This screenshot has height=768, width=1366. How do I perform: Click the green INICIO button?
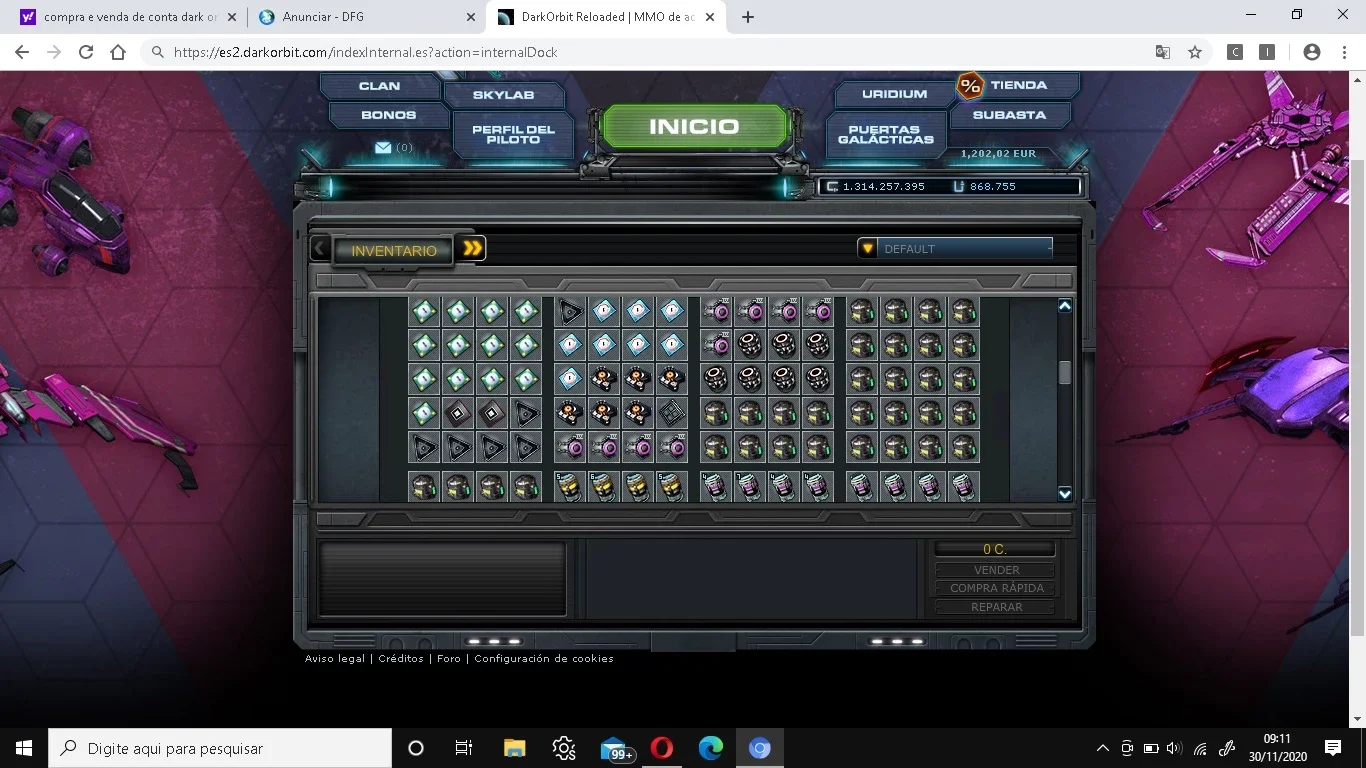click(694, 127)
